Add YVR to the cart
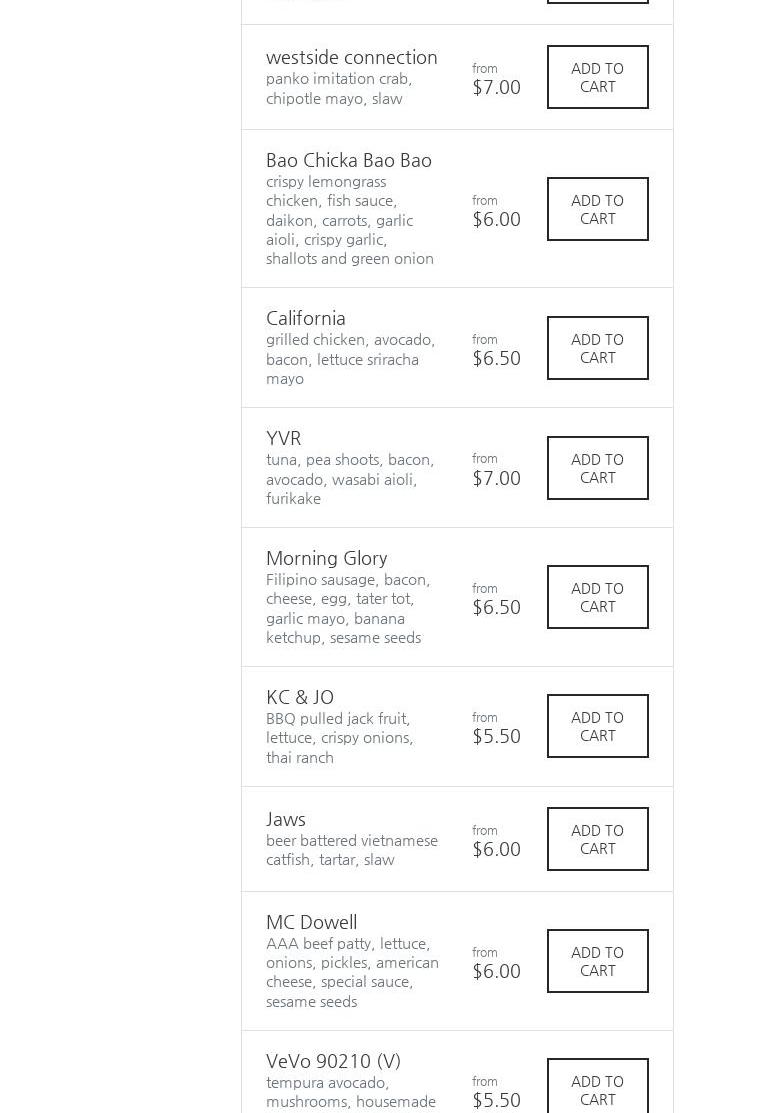The height and width of the screenshot is (1113, 770). (597, 468)
